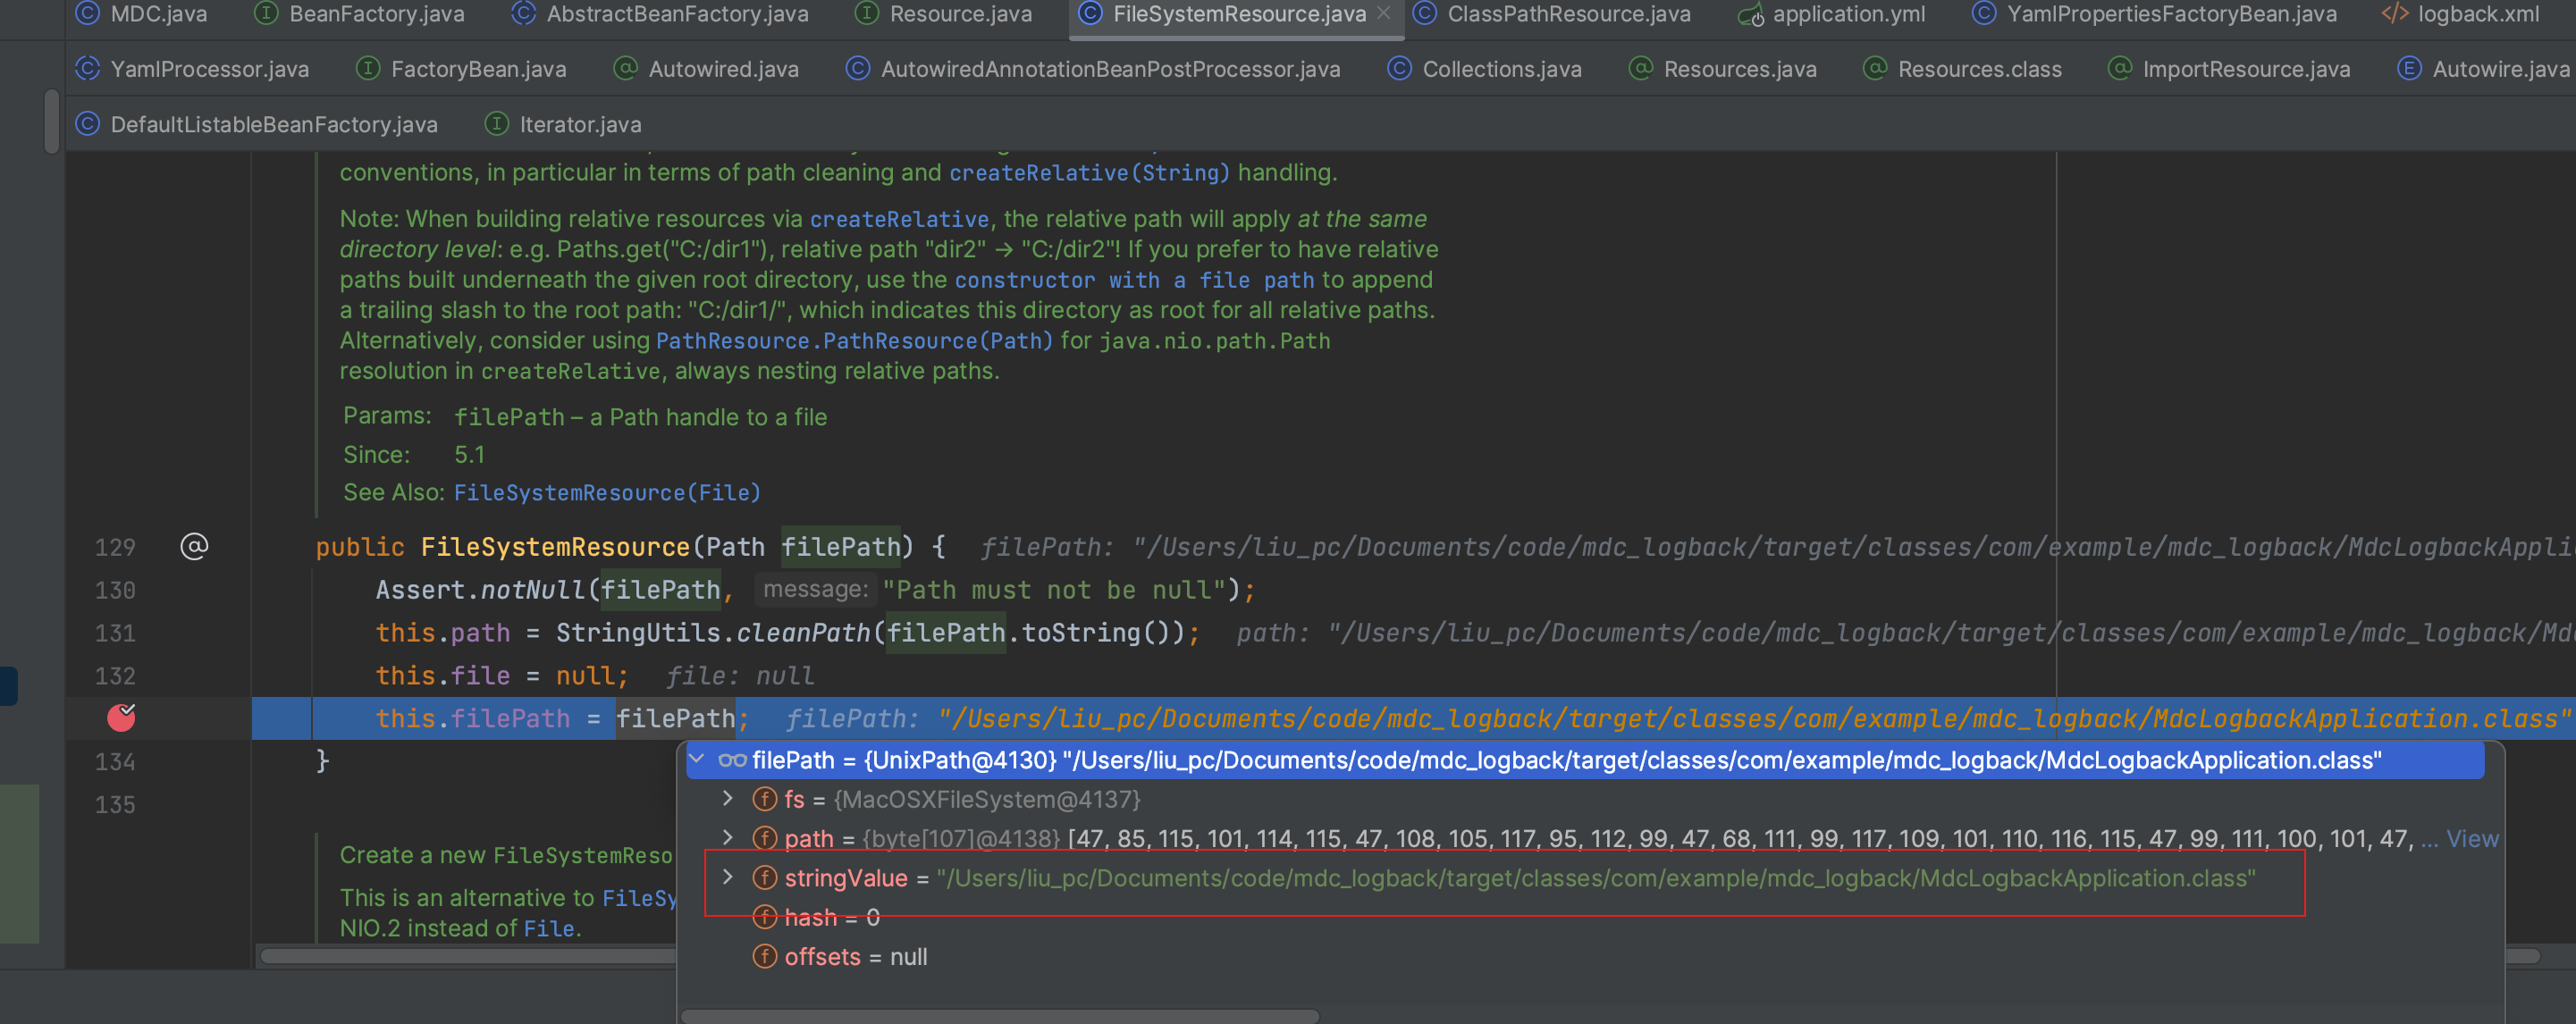Image resolution: width=2576 pixels, height=1024 pixels.
Task: Click the watch glasses icon beside filePath
Action: [732, 760]
